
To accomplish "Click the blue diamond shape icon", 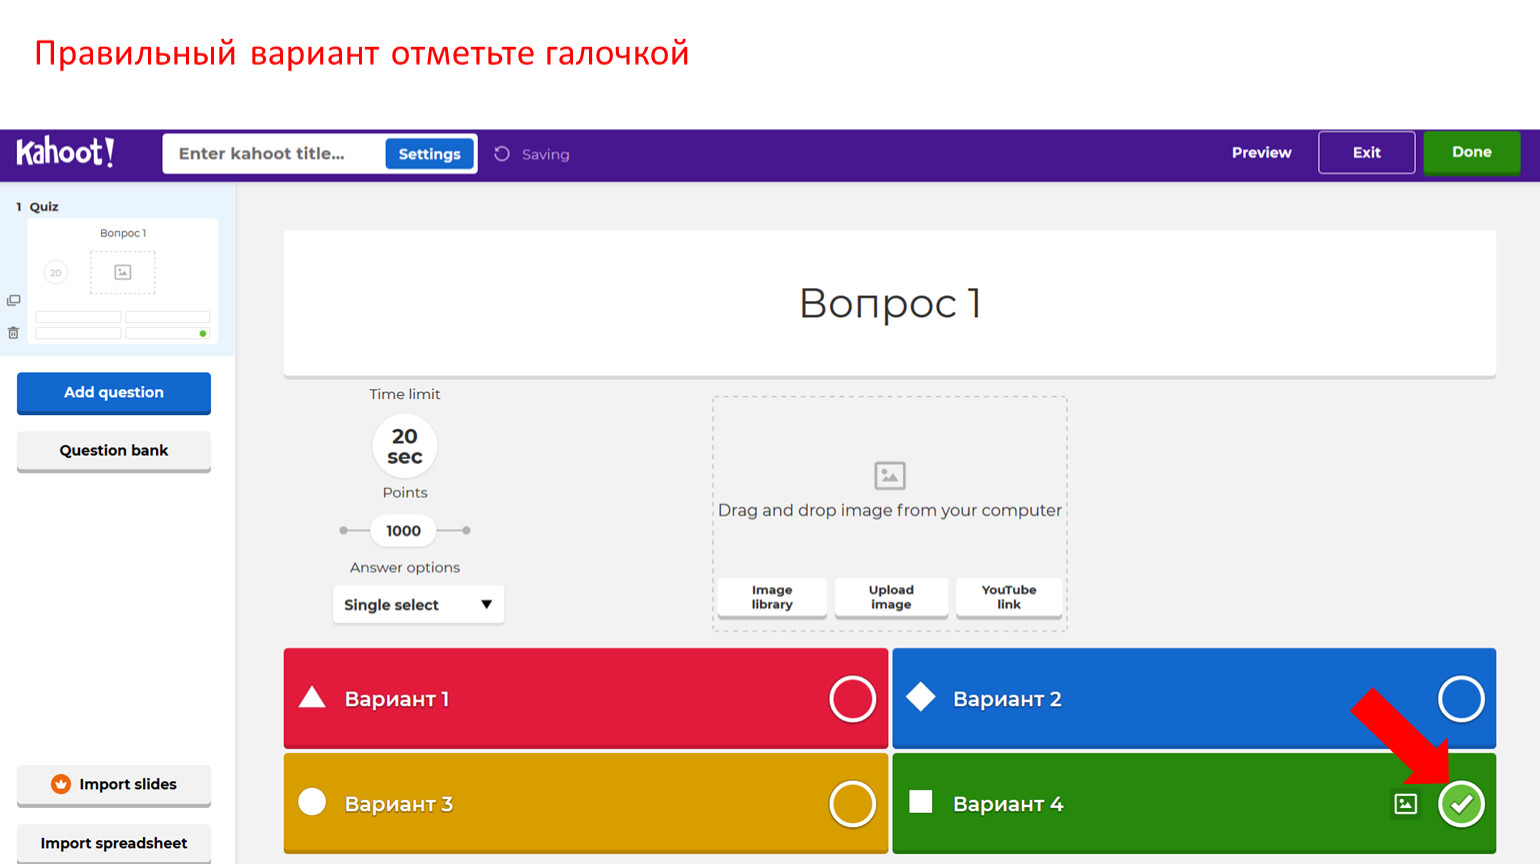I will pos(920,697).
